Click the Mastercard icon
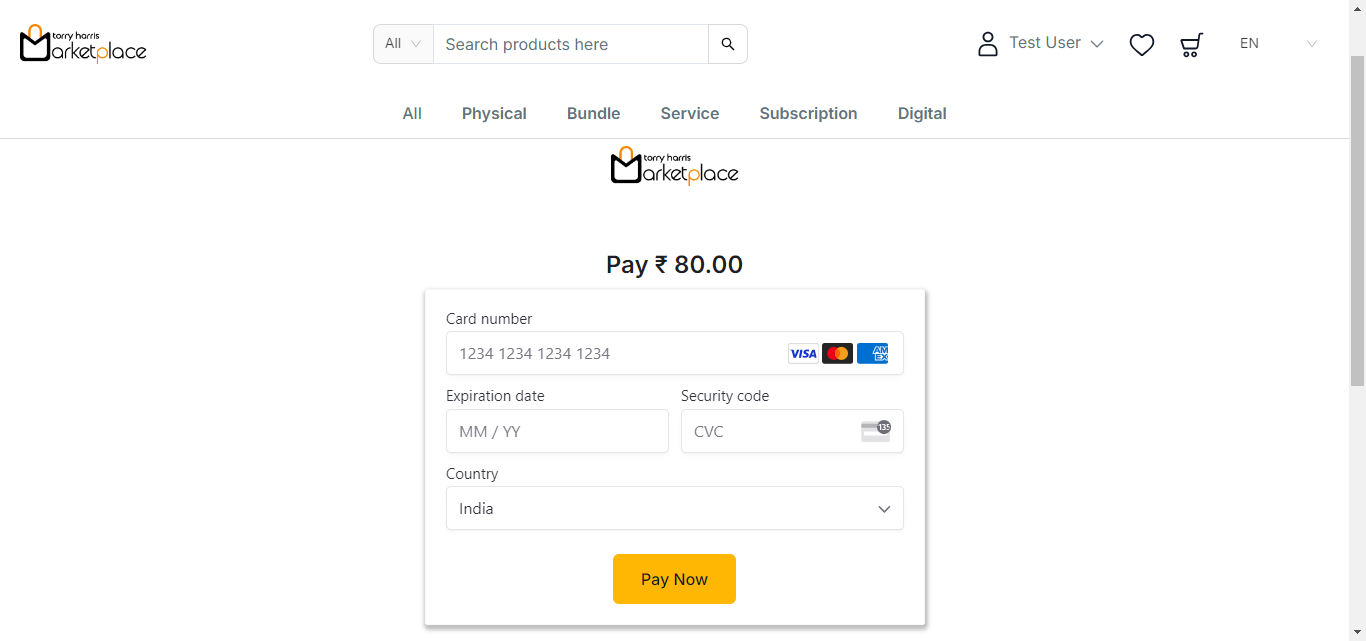The height and width of the screenshot is (641, 1366). (837, 353)
